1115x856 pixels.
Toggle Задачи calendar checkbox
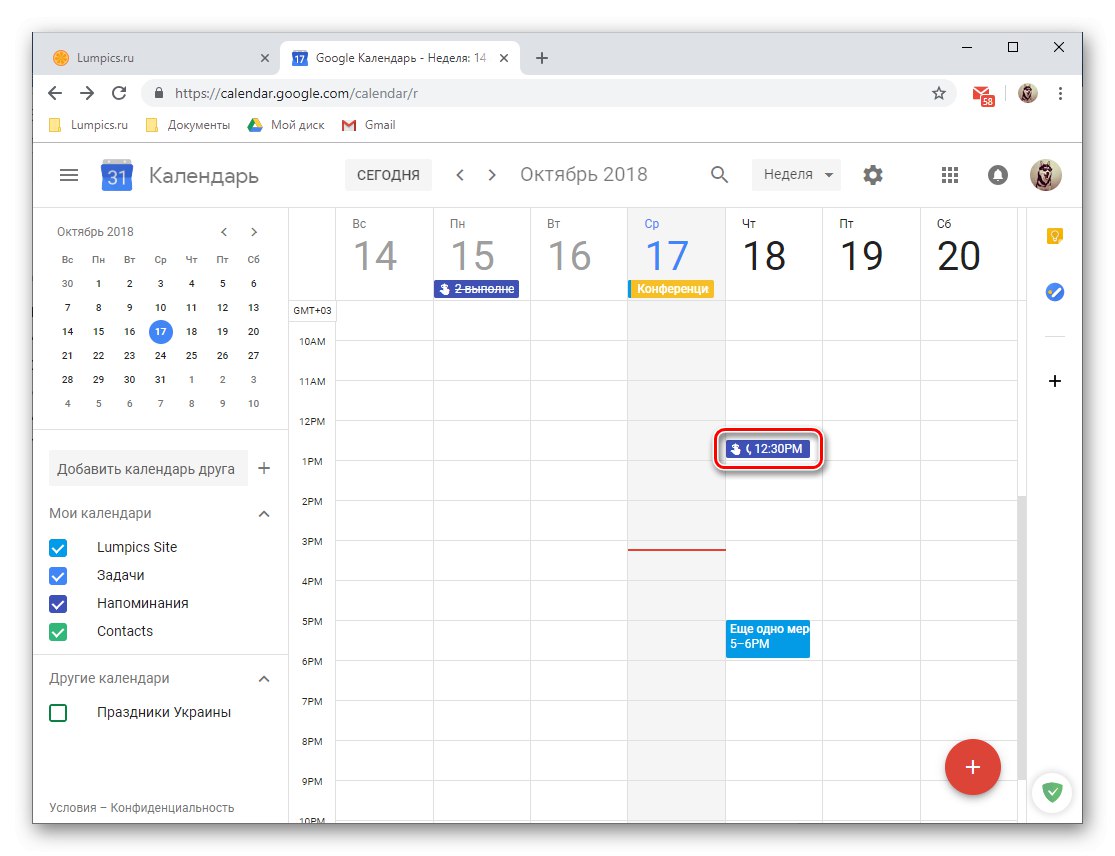pyautogui.click(x=58, y=575)
